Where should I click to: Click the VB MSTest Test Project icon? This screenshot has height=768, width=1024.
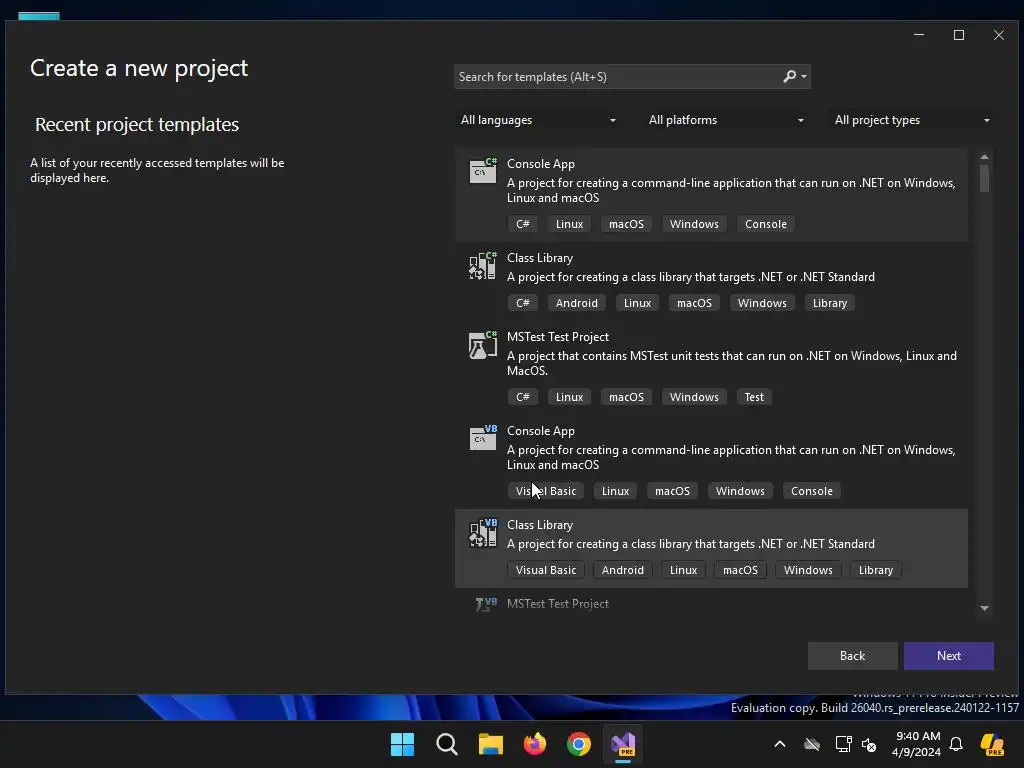pos(486,604)
